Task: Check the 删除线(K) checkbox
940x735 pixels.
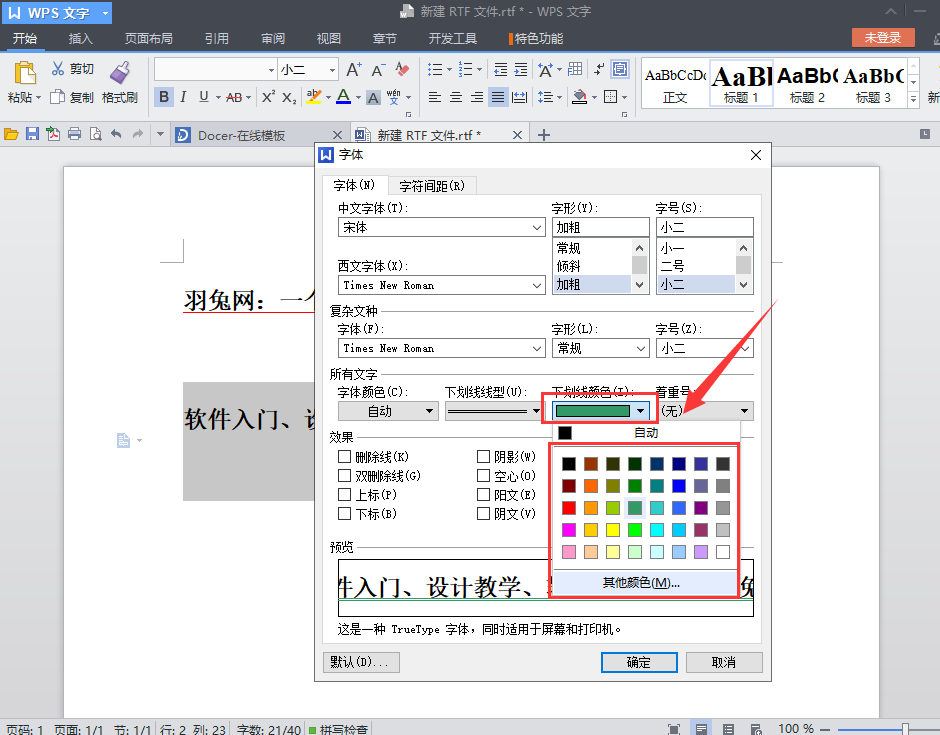Action: [x=344, y=457]
